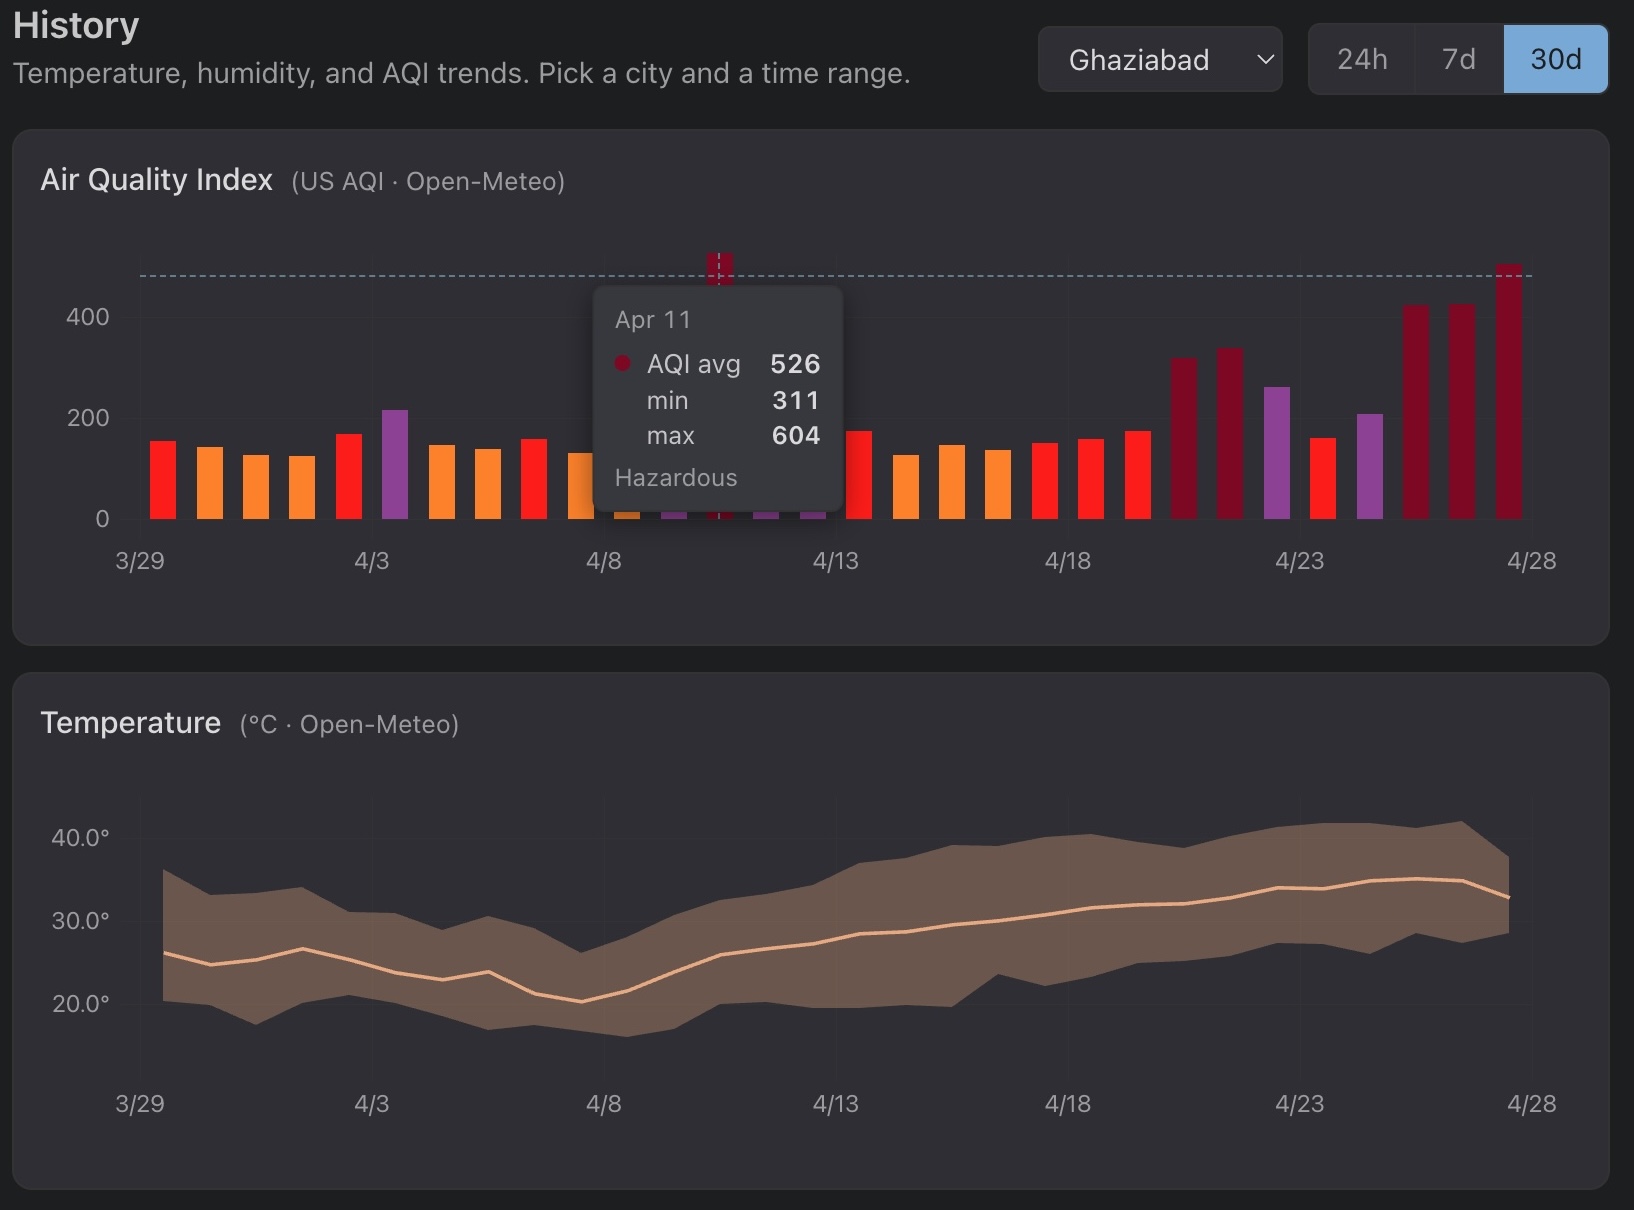The height and width of the screenshot is (1210, 1634).
Task: Click the purple AQI bar above 4/3
Action: pos(395,464)
